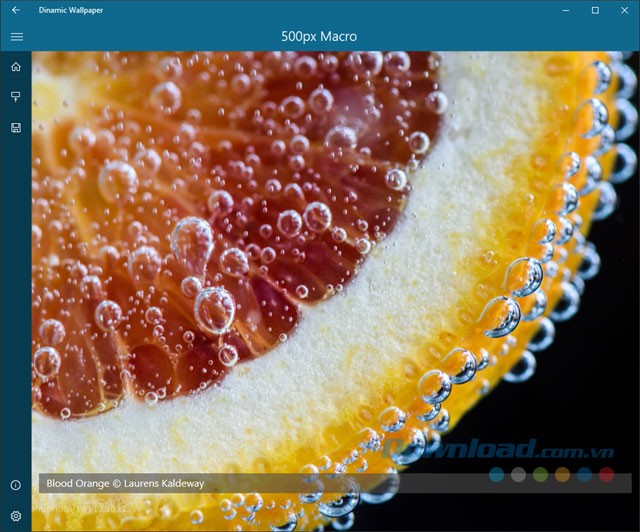
Task: Maximize the Dinamic Wallpaper window
Action: click(595, 10)
